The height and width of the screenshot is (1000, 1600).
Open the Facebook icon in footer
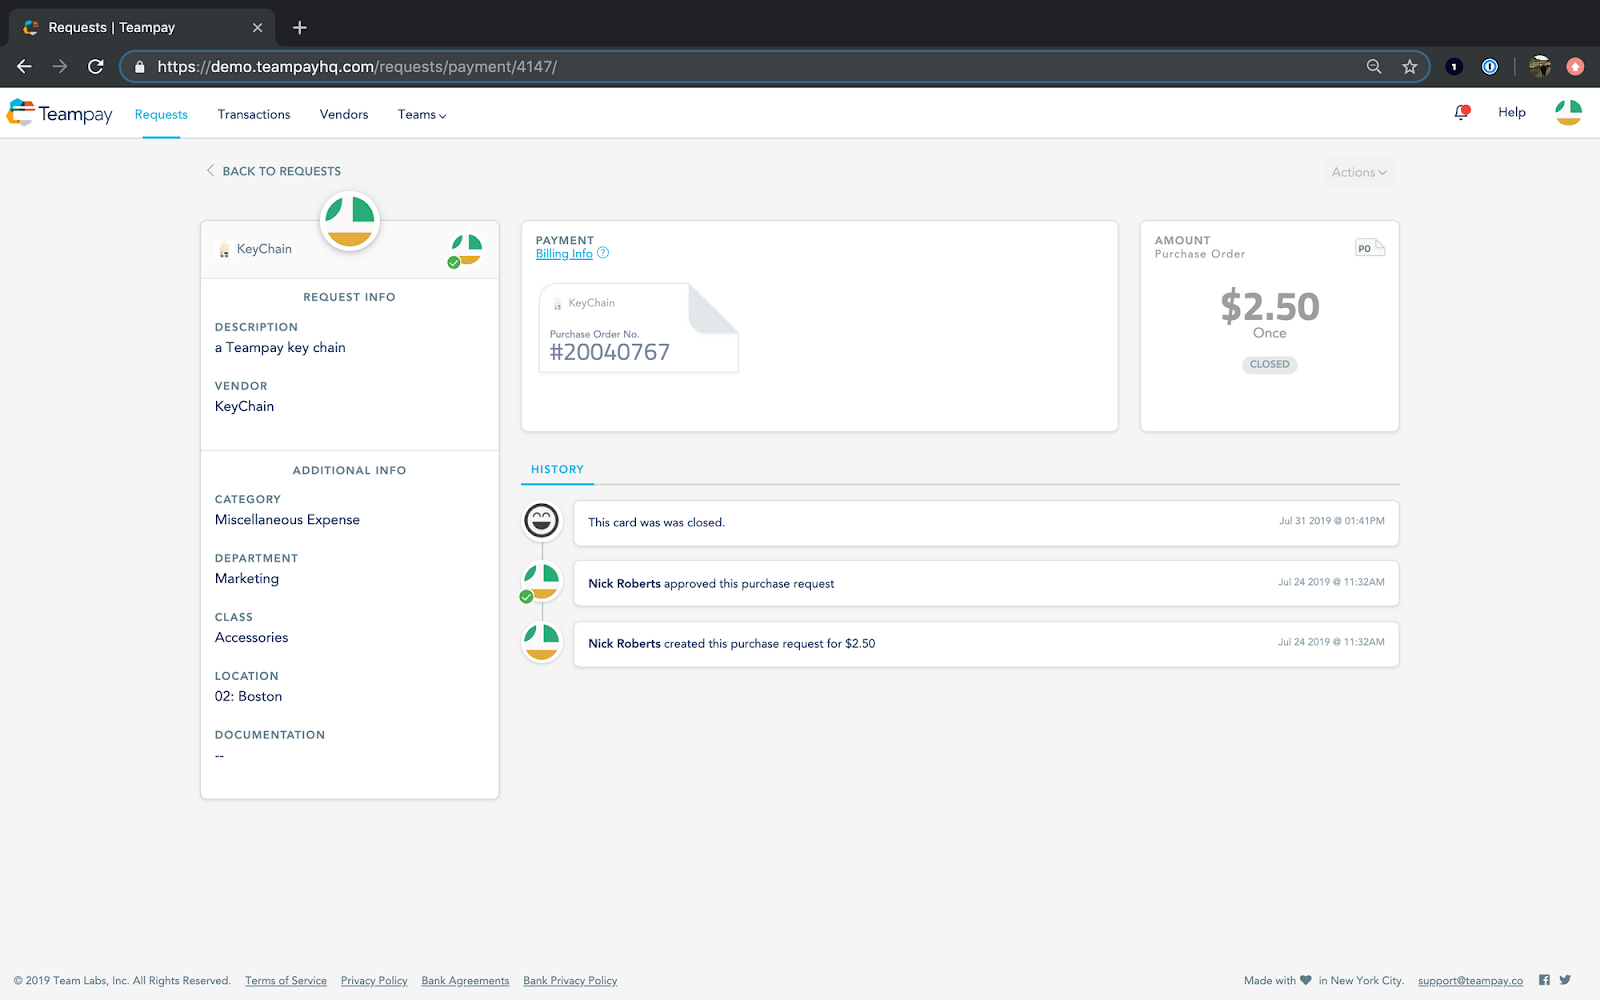[x=1544, y=980]
